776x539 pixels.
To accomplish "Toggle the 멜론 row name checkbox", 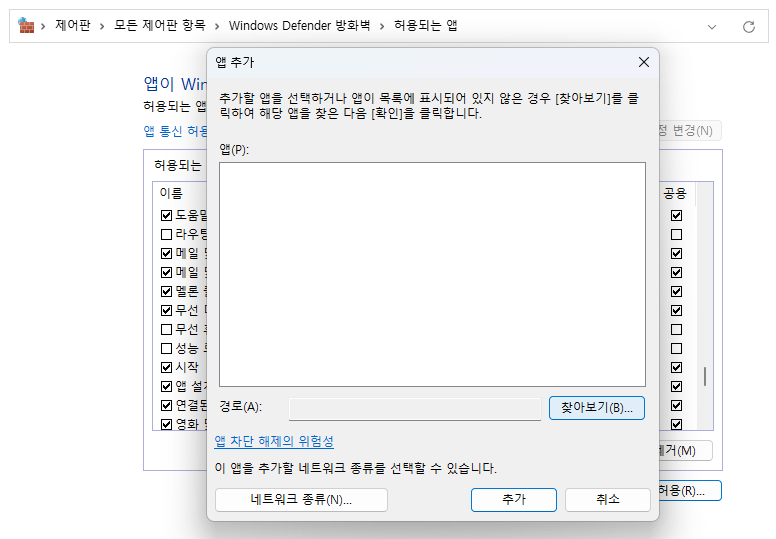I will pos(166,292).
